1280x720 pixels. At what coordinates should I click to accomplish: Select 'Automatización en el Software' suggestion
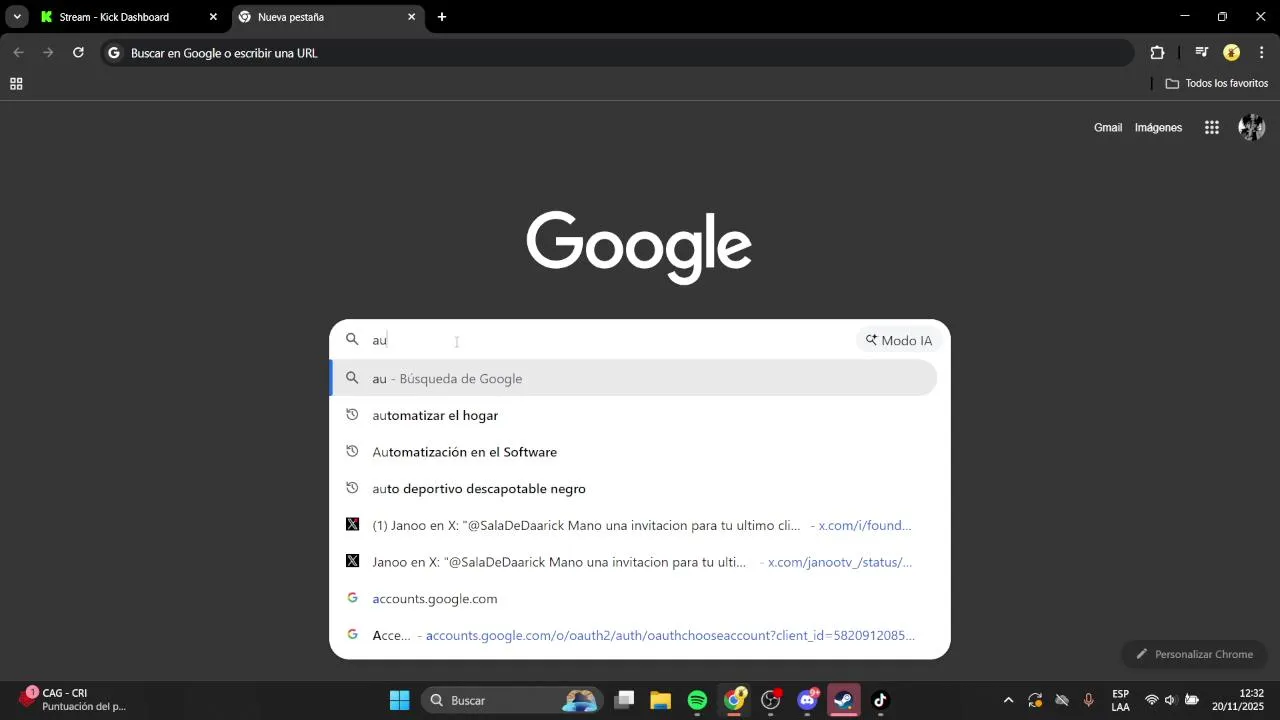634,452
